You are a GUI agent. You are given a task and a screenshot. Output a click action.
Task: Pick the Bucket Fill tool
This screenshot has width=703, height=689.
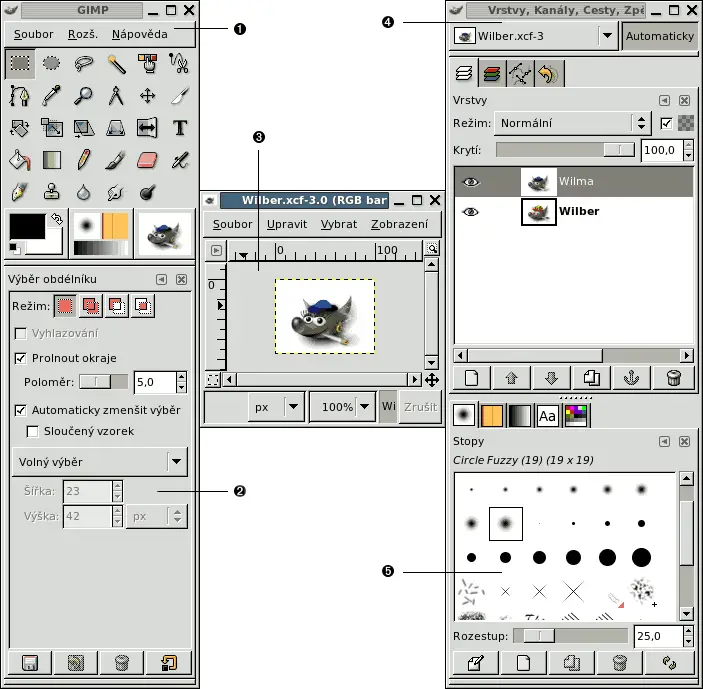20,160
